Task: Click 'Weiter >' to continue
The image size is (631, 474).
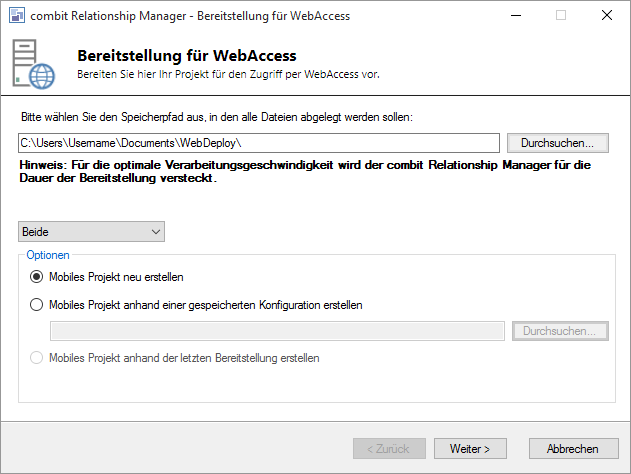Action: pos(469,449)
